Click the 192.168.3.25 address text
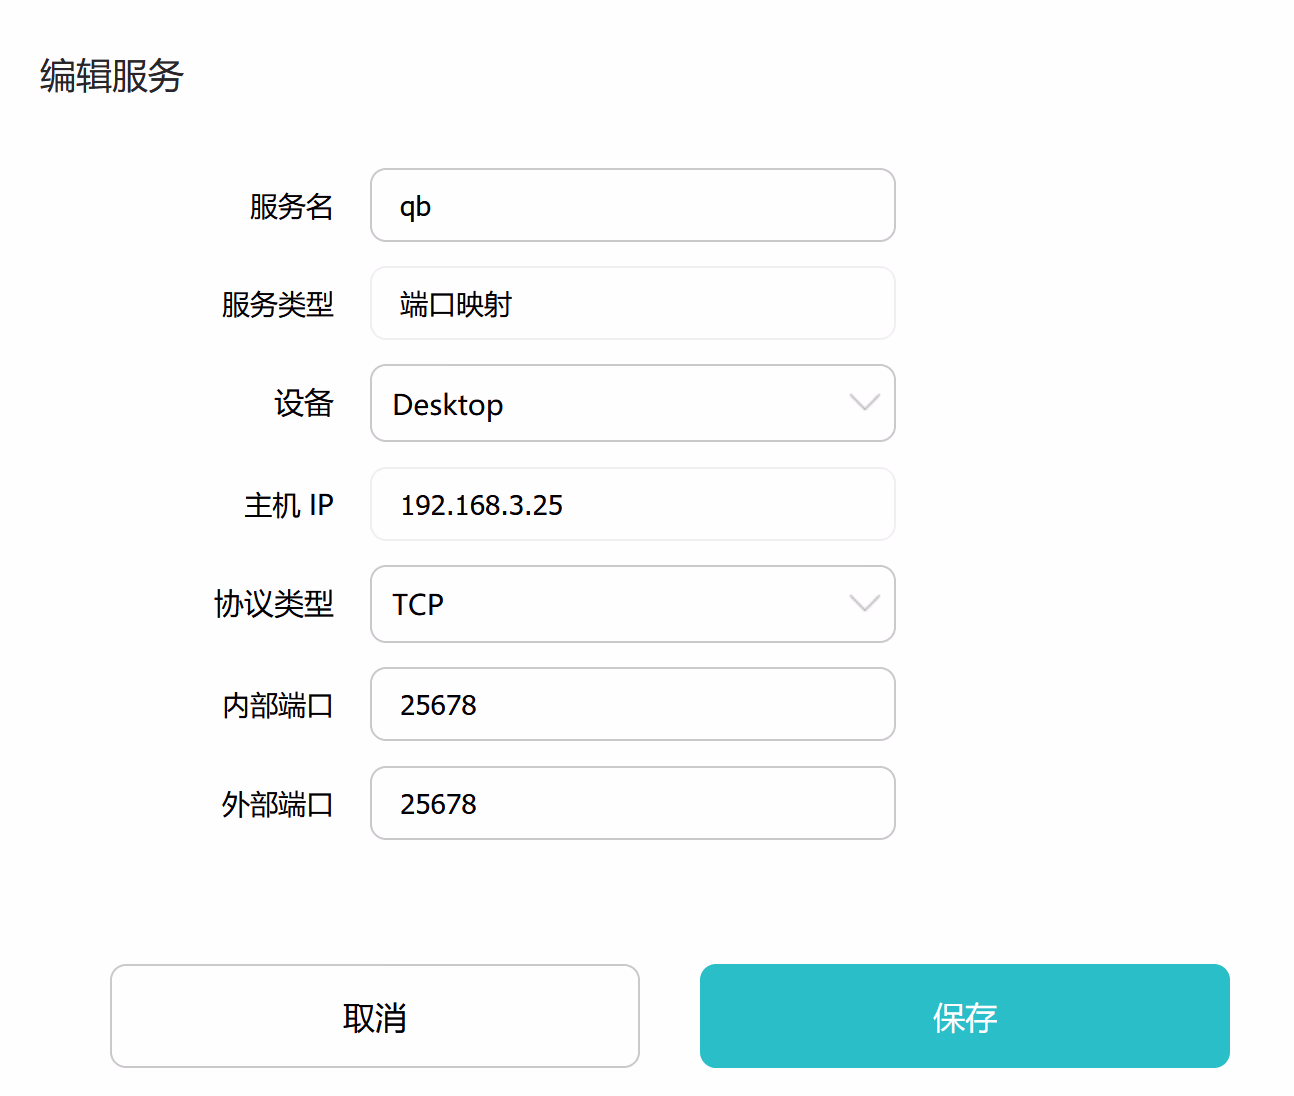1294x1096 pixels. tap(481, 505)
